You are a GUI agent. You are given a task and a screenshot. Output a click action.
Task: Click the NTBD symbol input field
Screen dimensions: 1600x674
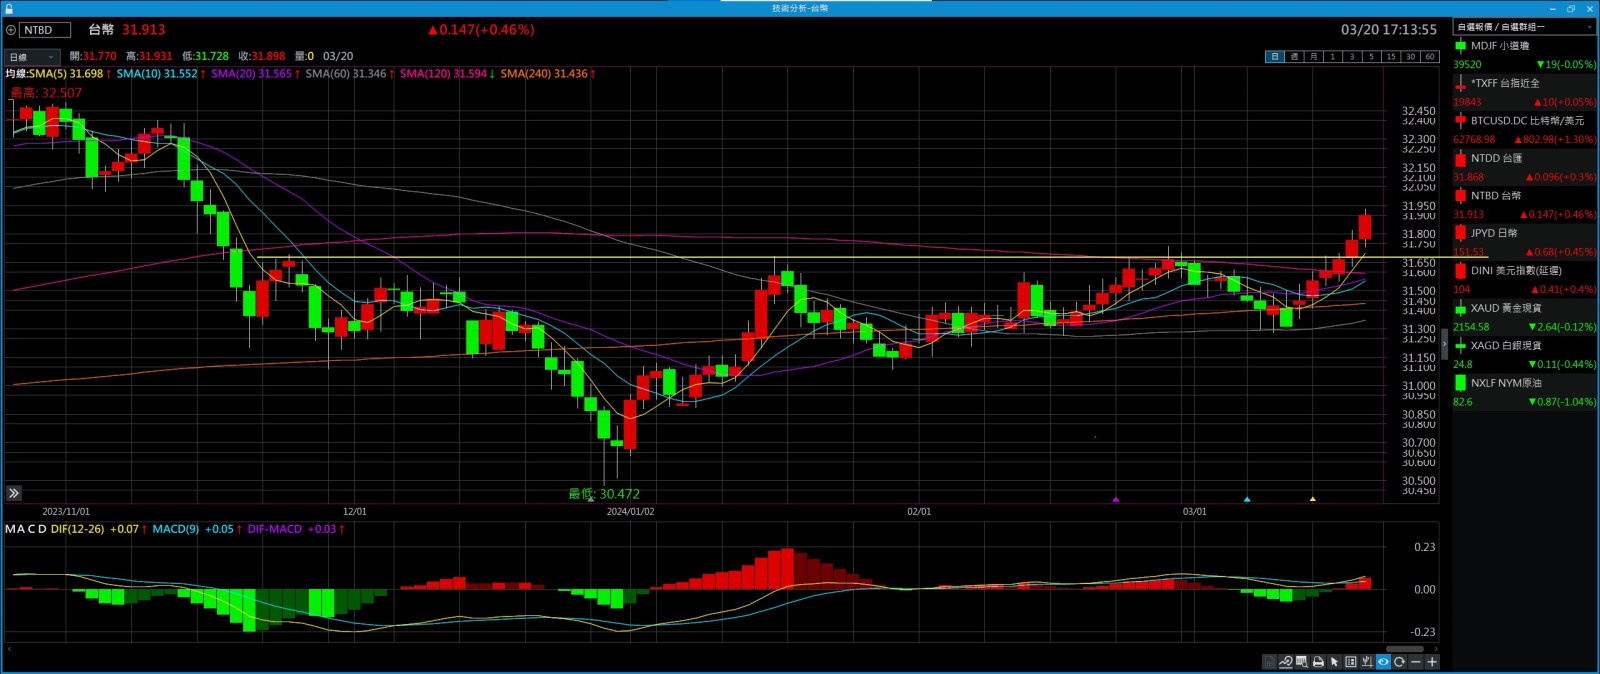click(45, 30)
